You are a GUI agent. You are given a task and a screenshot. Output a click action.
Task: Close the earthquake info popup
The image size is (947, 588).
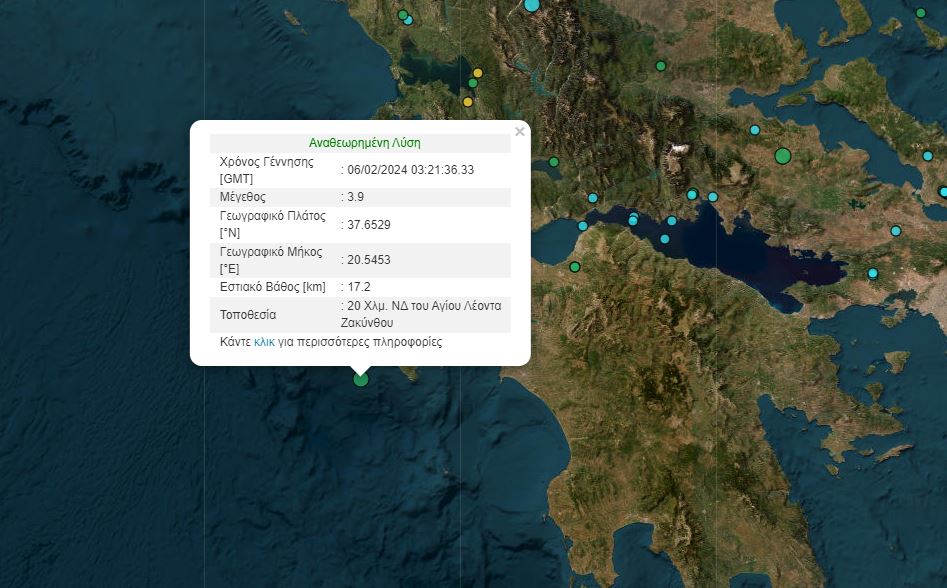click(x=519, y=132)
